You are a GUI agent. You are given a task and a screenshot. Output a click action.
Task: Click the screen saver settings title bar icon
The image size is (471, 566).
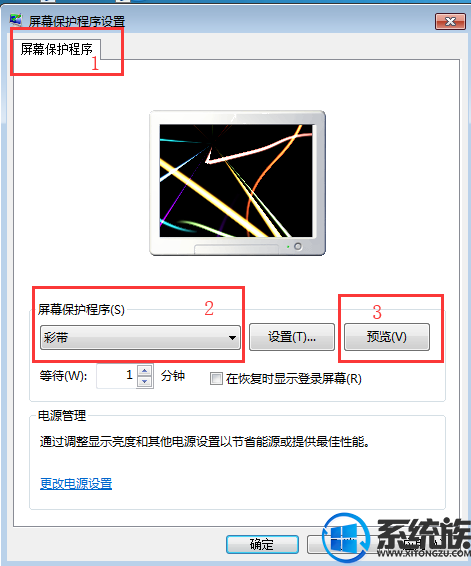pos(16,20)
